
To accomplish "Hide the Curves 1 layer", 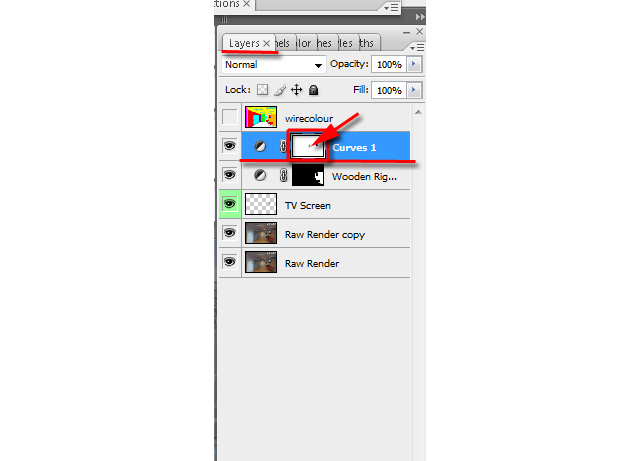I will pyautogui.click(x=229, y=146).
